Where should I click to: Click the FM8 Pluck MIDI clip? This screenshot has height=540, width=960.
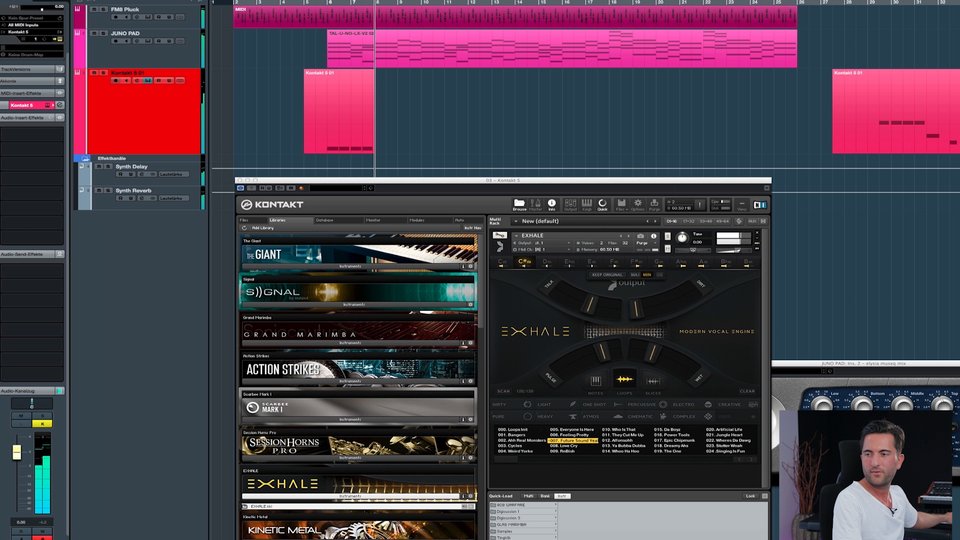click(514, 17)
